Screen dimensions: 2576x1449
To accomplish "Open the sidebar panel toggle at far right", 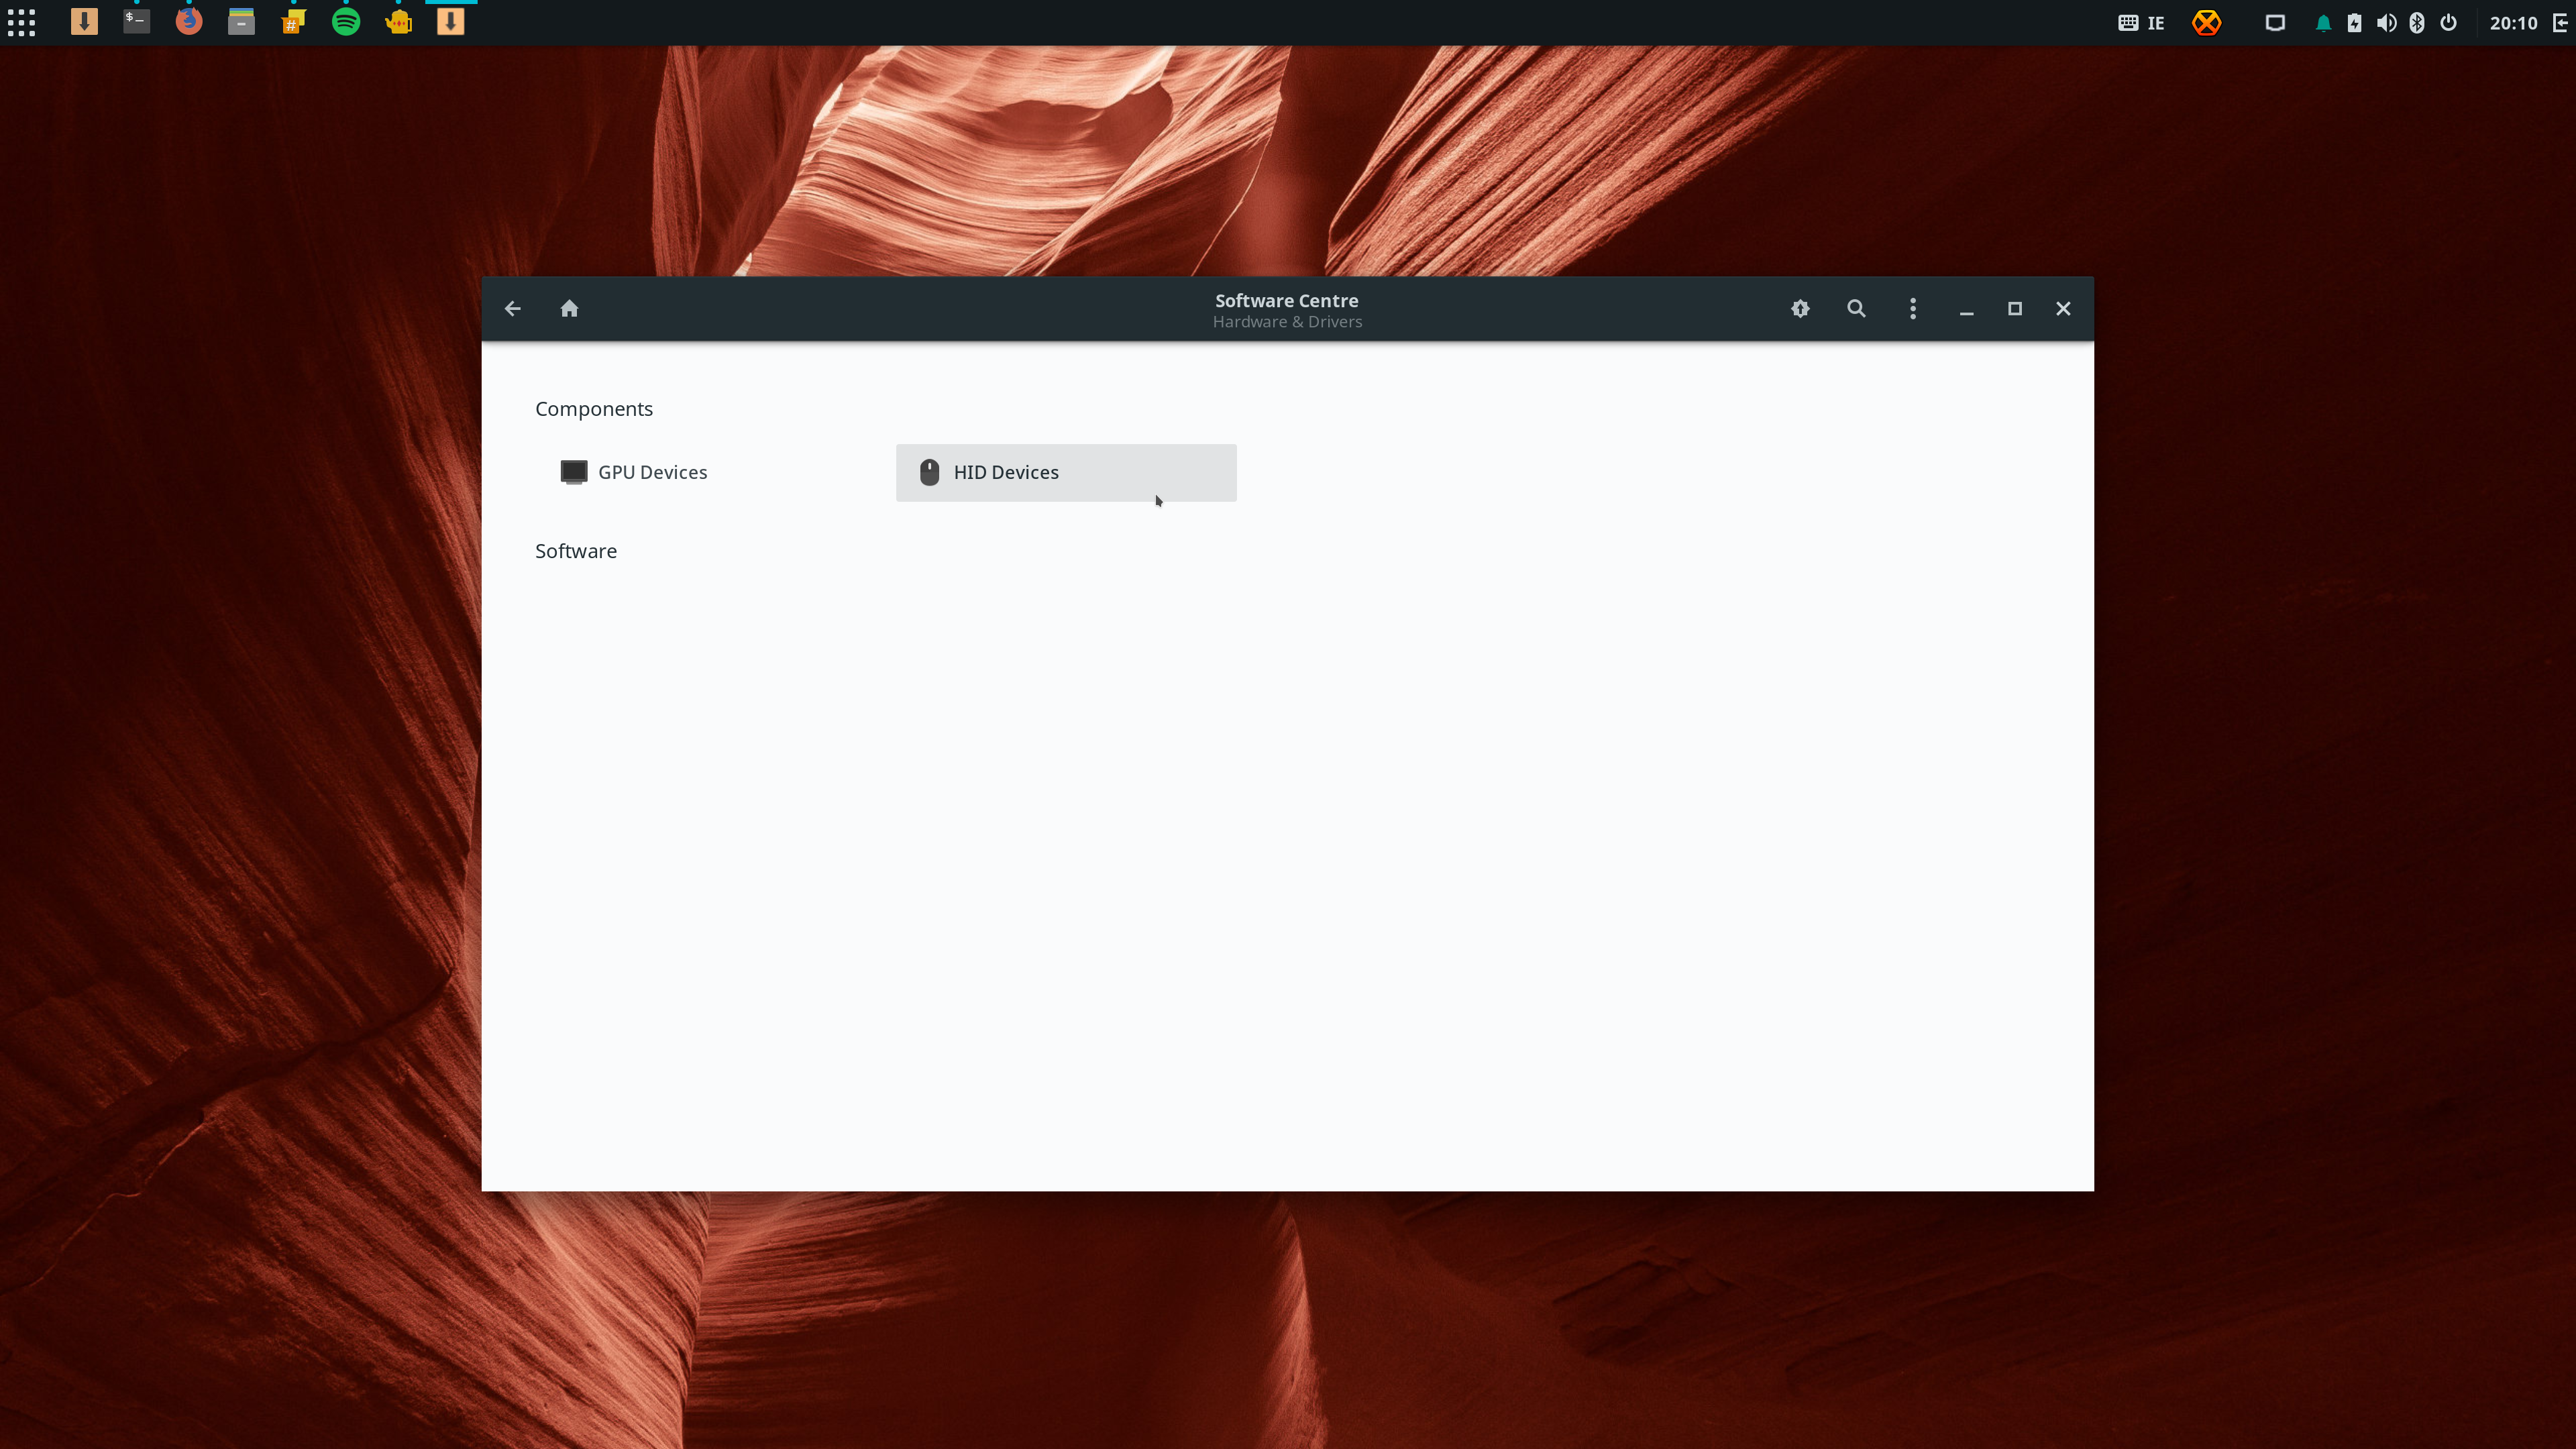I will click(x=2560, y=23).
